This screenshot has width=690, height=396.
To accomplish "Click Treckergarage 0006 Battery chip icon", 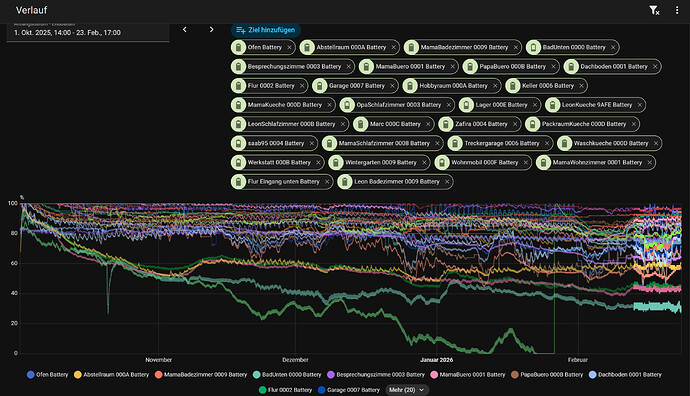I will (x=455, y=143).
